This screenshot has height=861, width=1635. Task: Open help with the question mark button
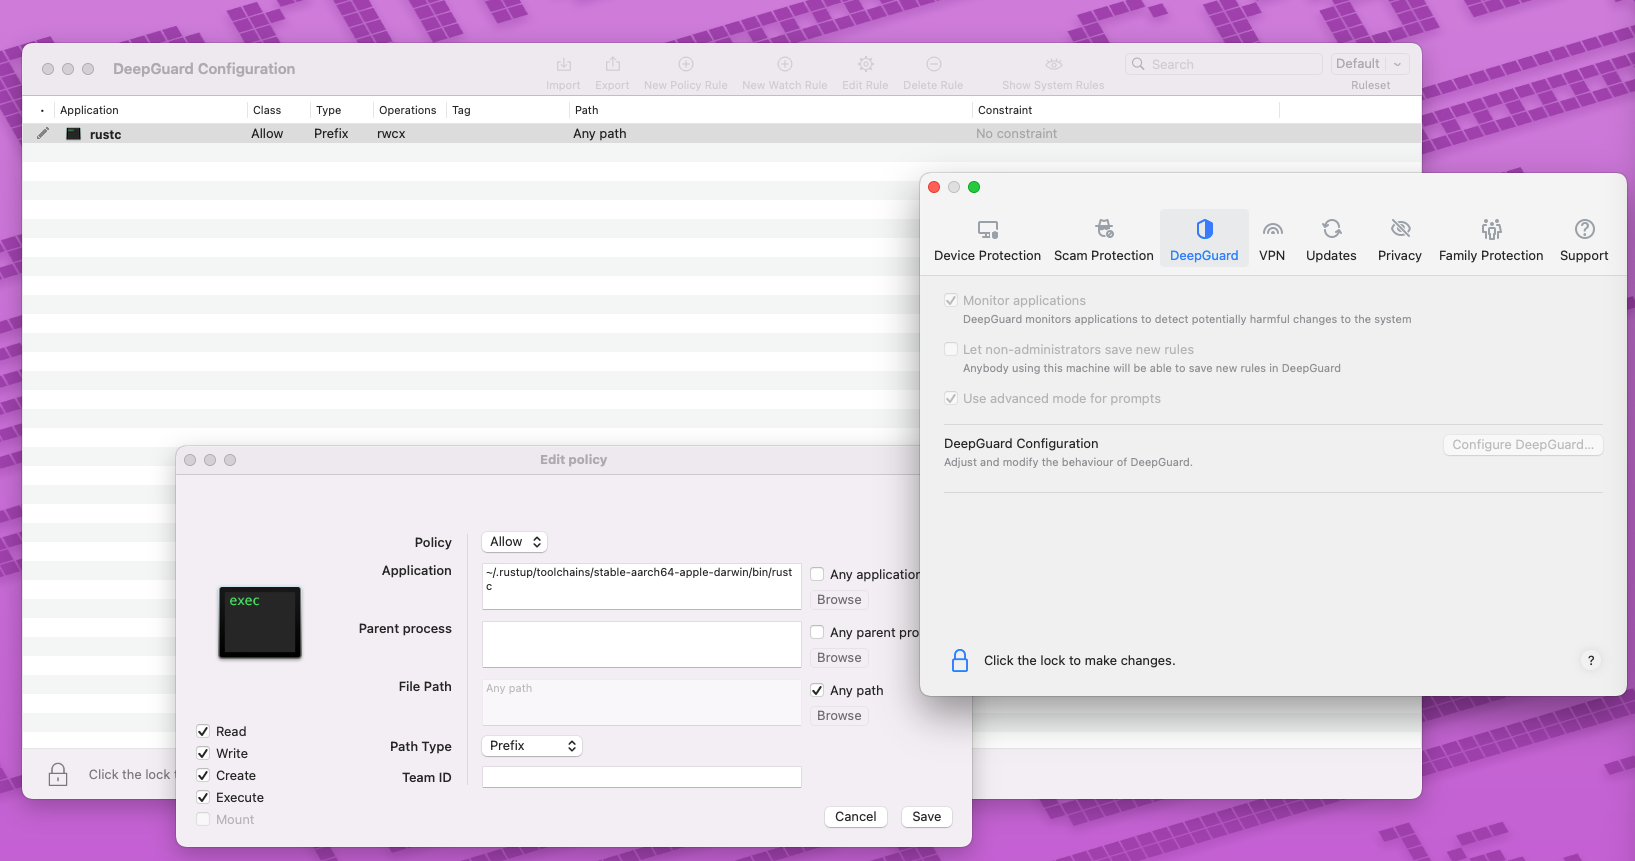(x=1591, y=660)
